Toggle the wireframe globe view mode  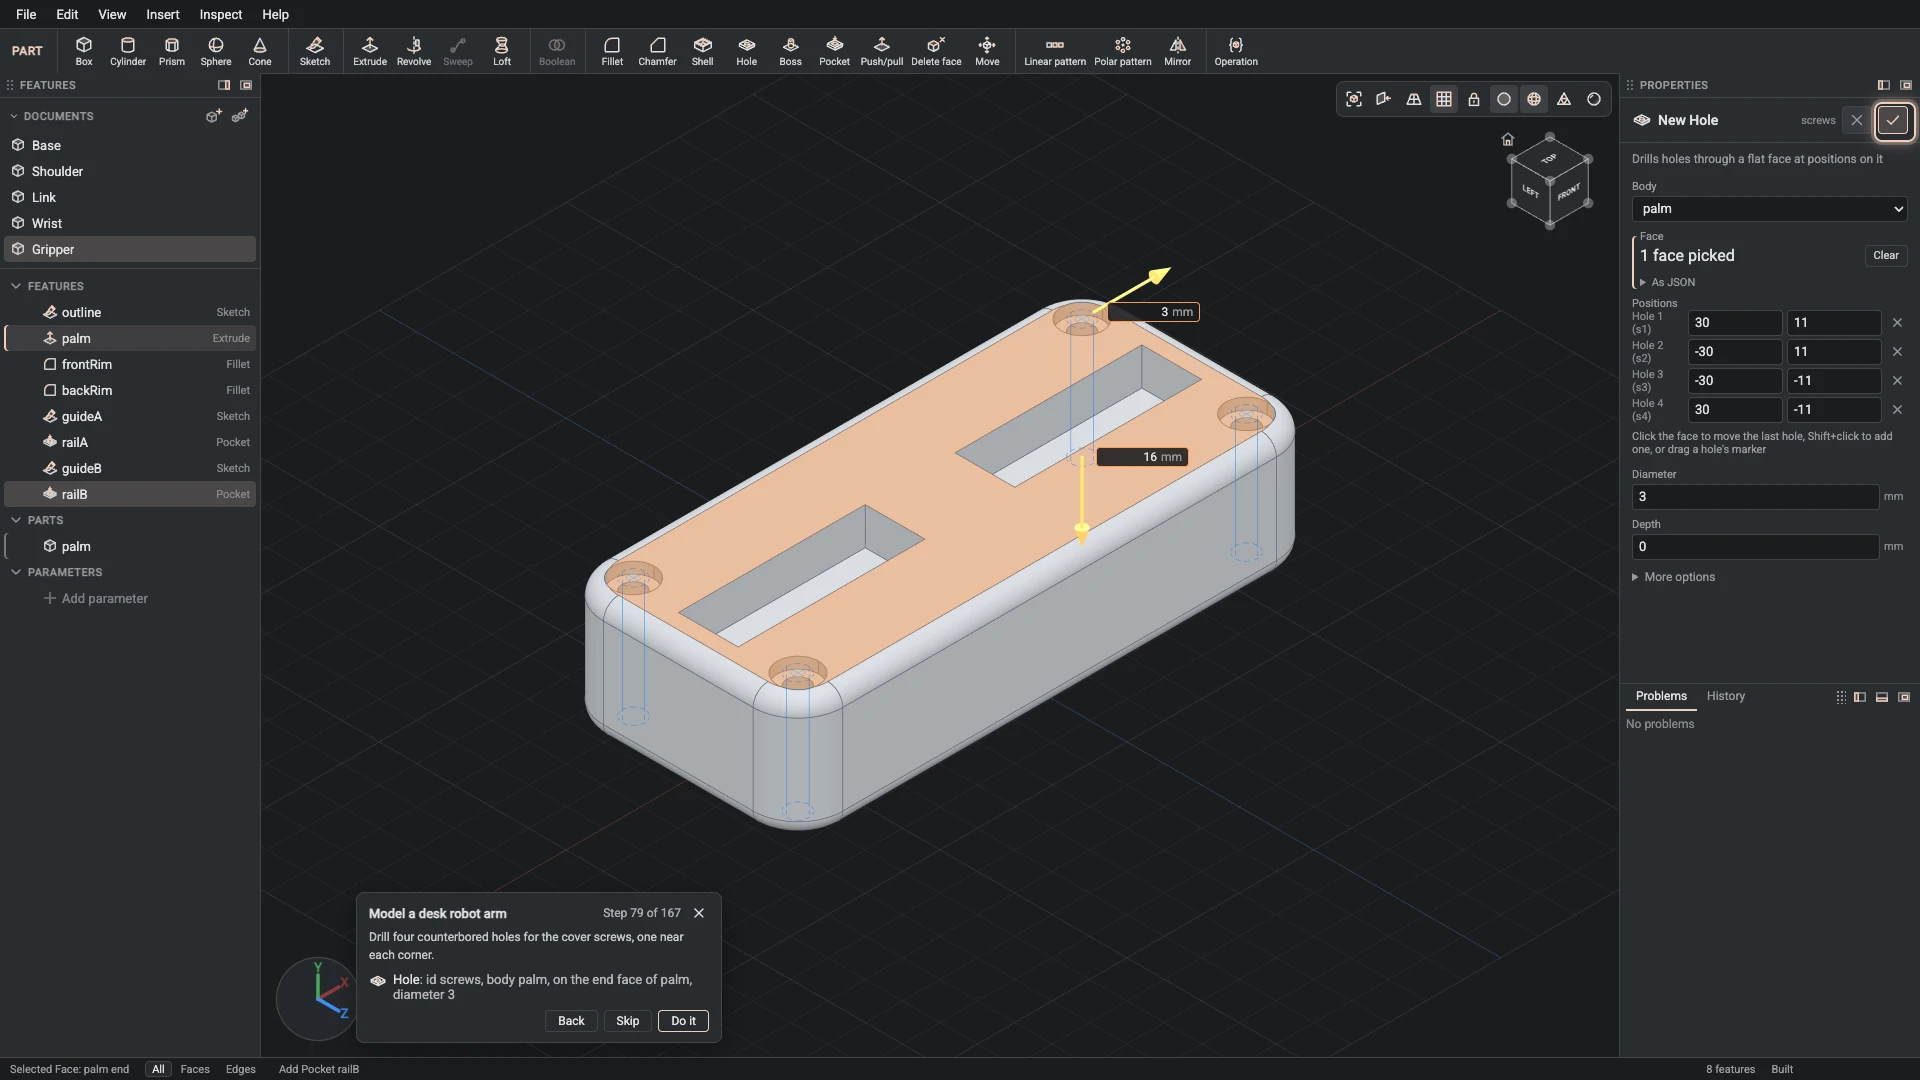tap(1534, 99)
